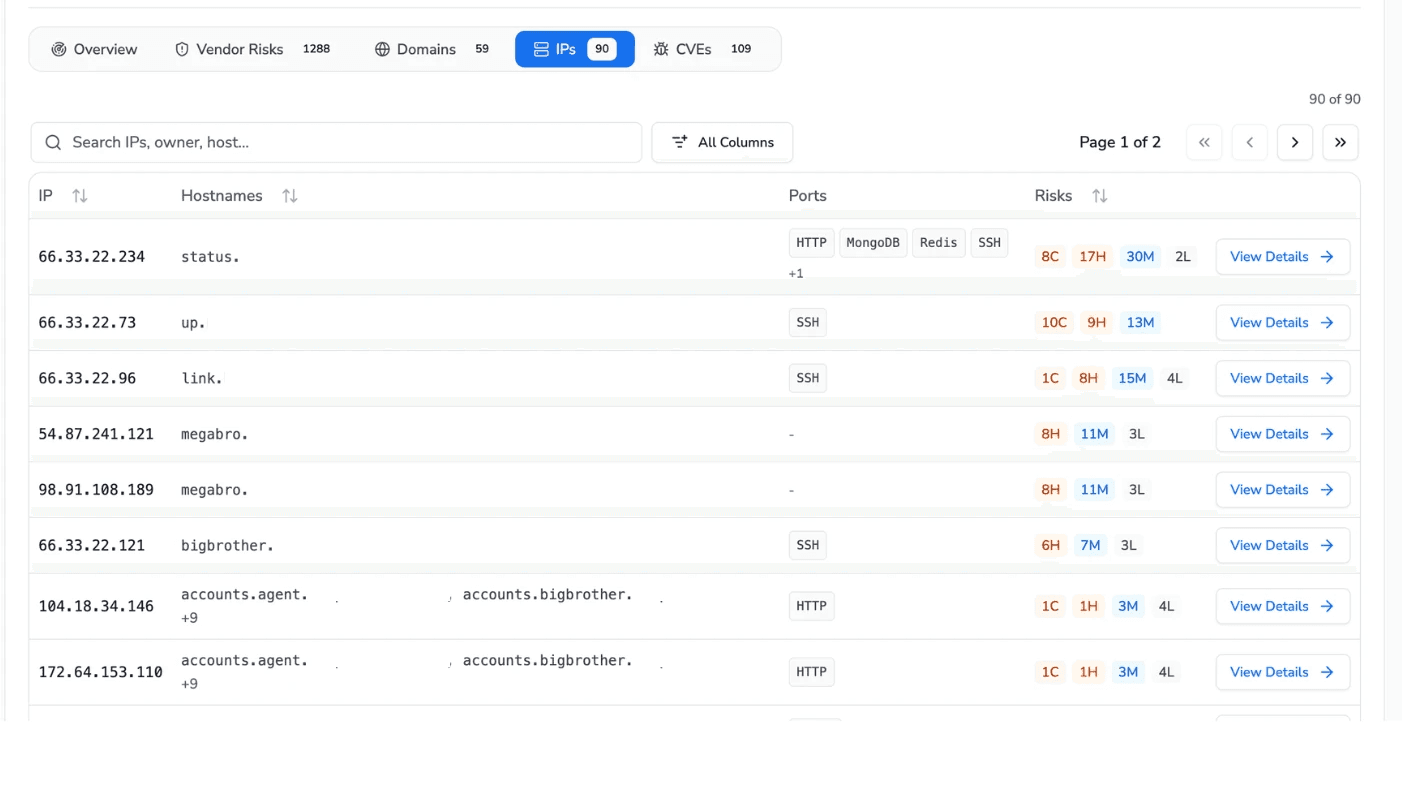Click SSH tag in 66.33.22.234 row
1402x804 pixels.
989,243
